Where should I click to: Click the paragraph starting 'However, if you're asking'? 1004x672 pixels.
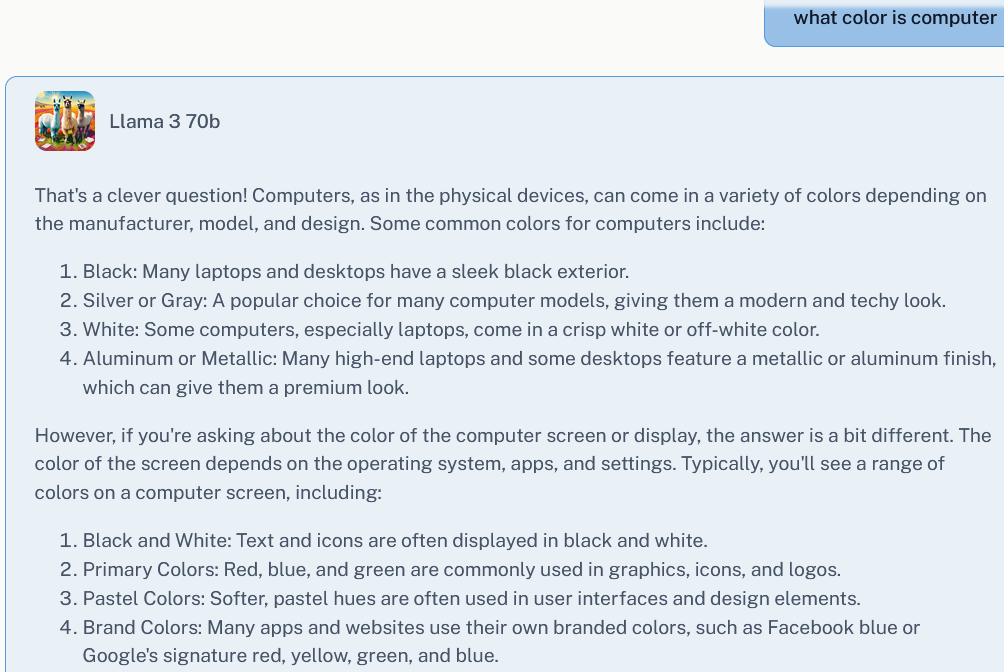[x=513, y=464]
